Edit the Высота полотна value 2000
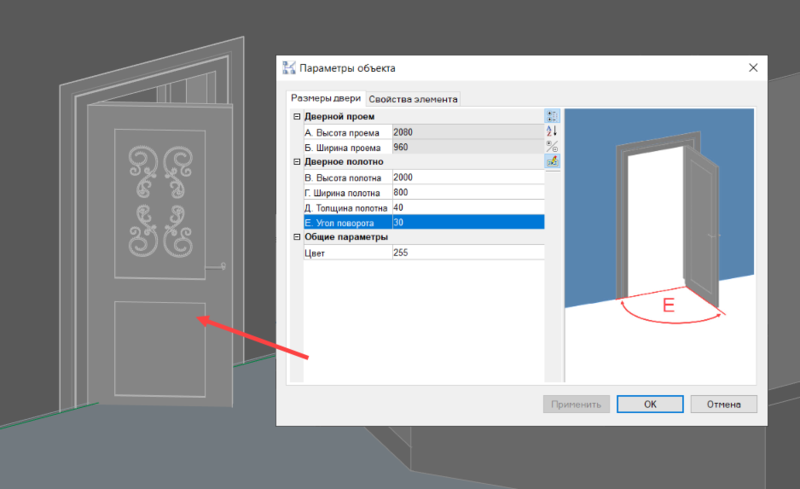The width and height of the screenshot is (800, 489). (x=468, y=177)
